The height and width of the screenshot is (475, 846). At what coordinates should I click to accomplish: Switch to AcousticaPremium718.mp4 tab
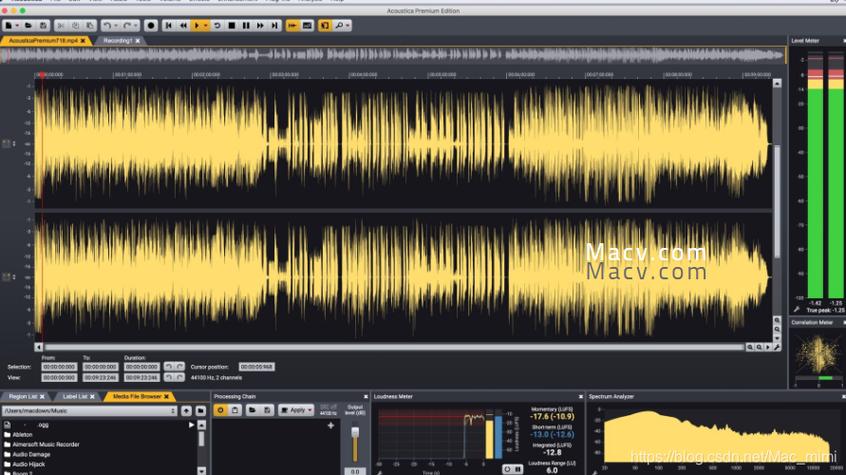43,40
